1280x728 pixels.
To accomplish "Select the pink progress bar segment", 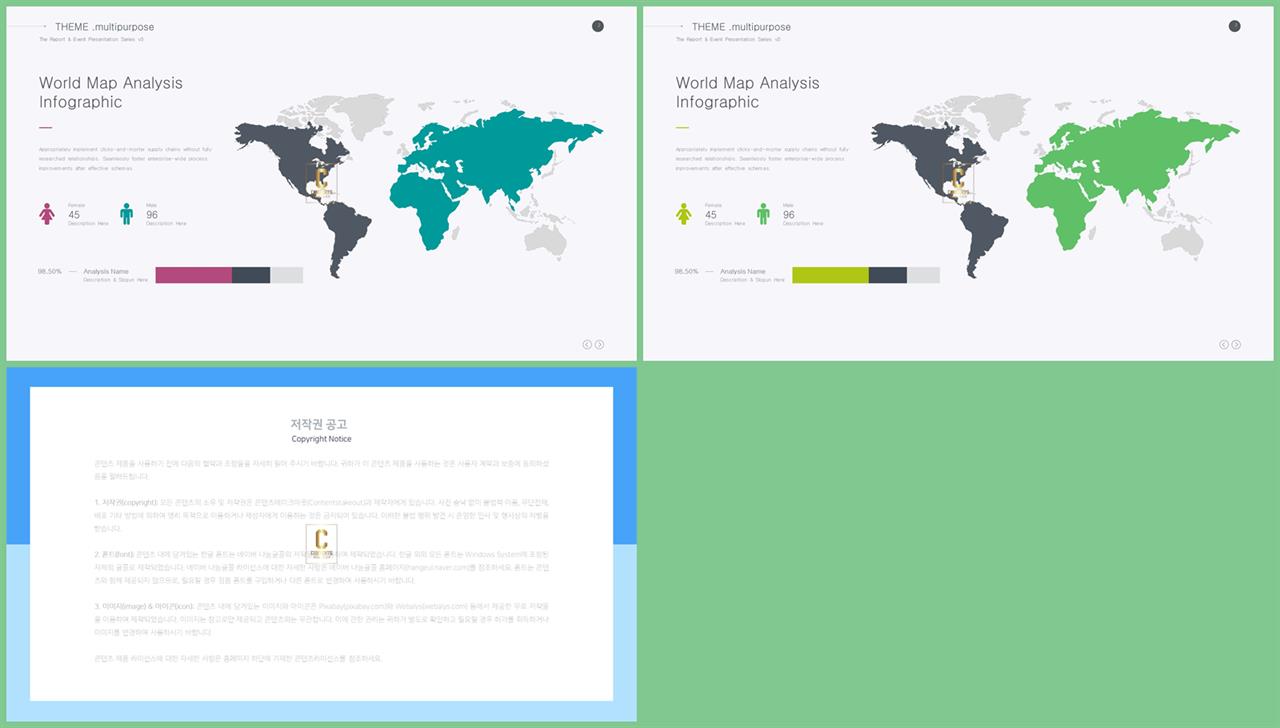I will tap(194, 275).
